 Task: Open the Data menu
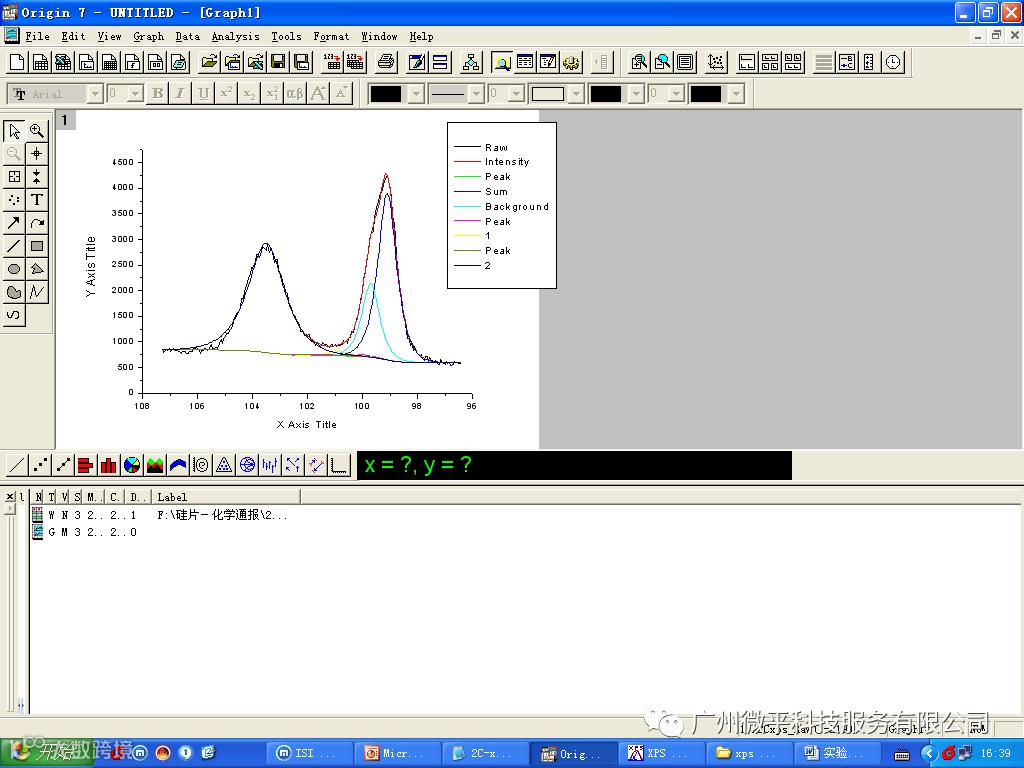(187, 37)
